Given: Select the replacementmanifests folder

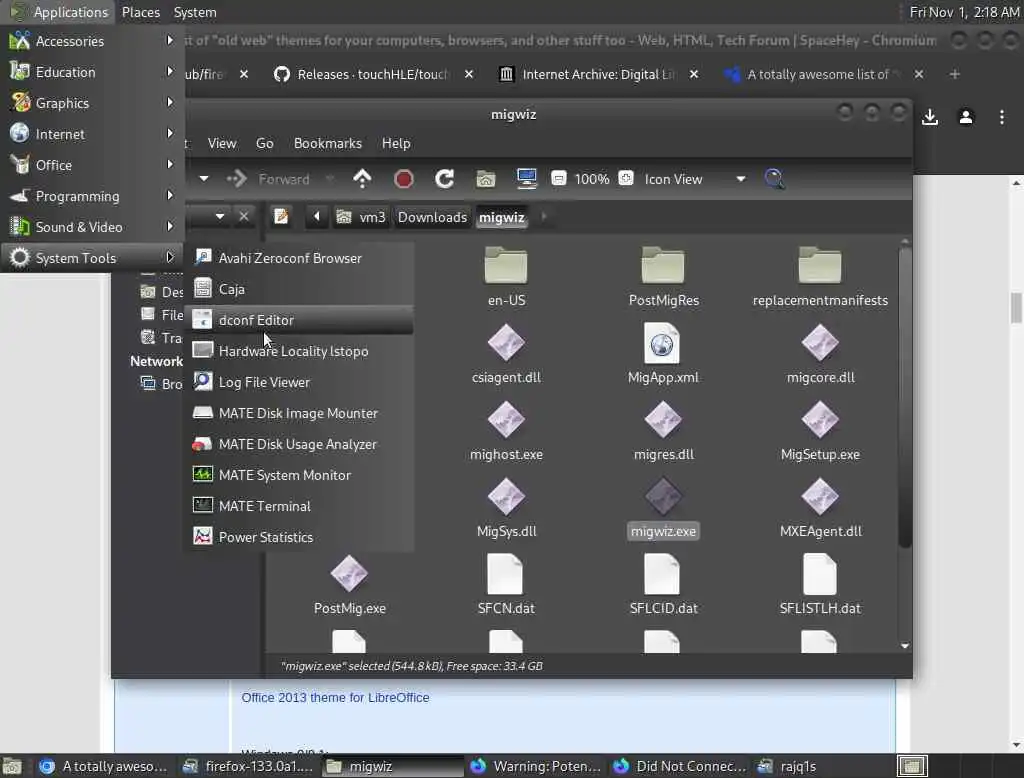Looking at the screenshot, I should pos(820,276).
